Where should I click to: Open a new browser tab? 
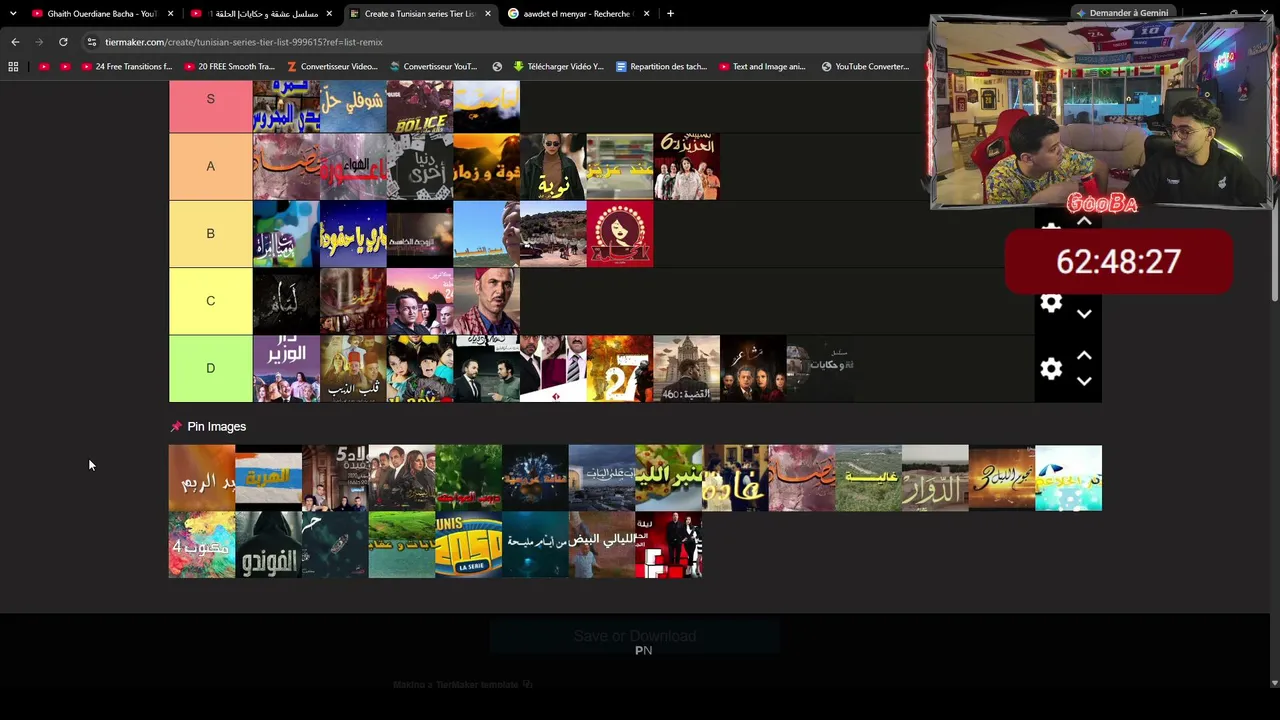(670, 14)
